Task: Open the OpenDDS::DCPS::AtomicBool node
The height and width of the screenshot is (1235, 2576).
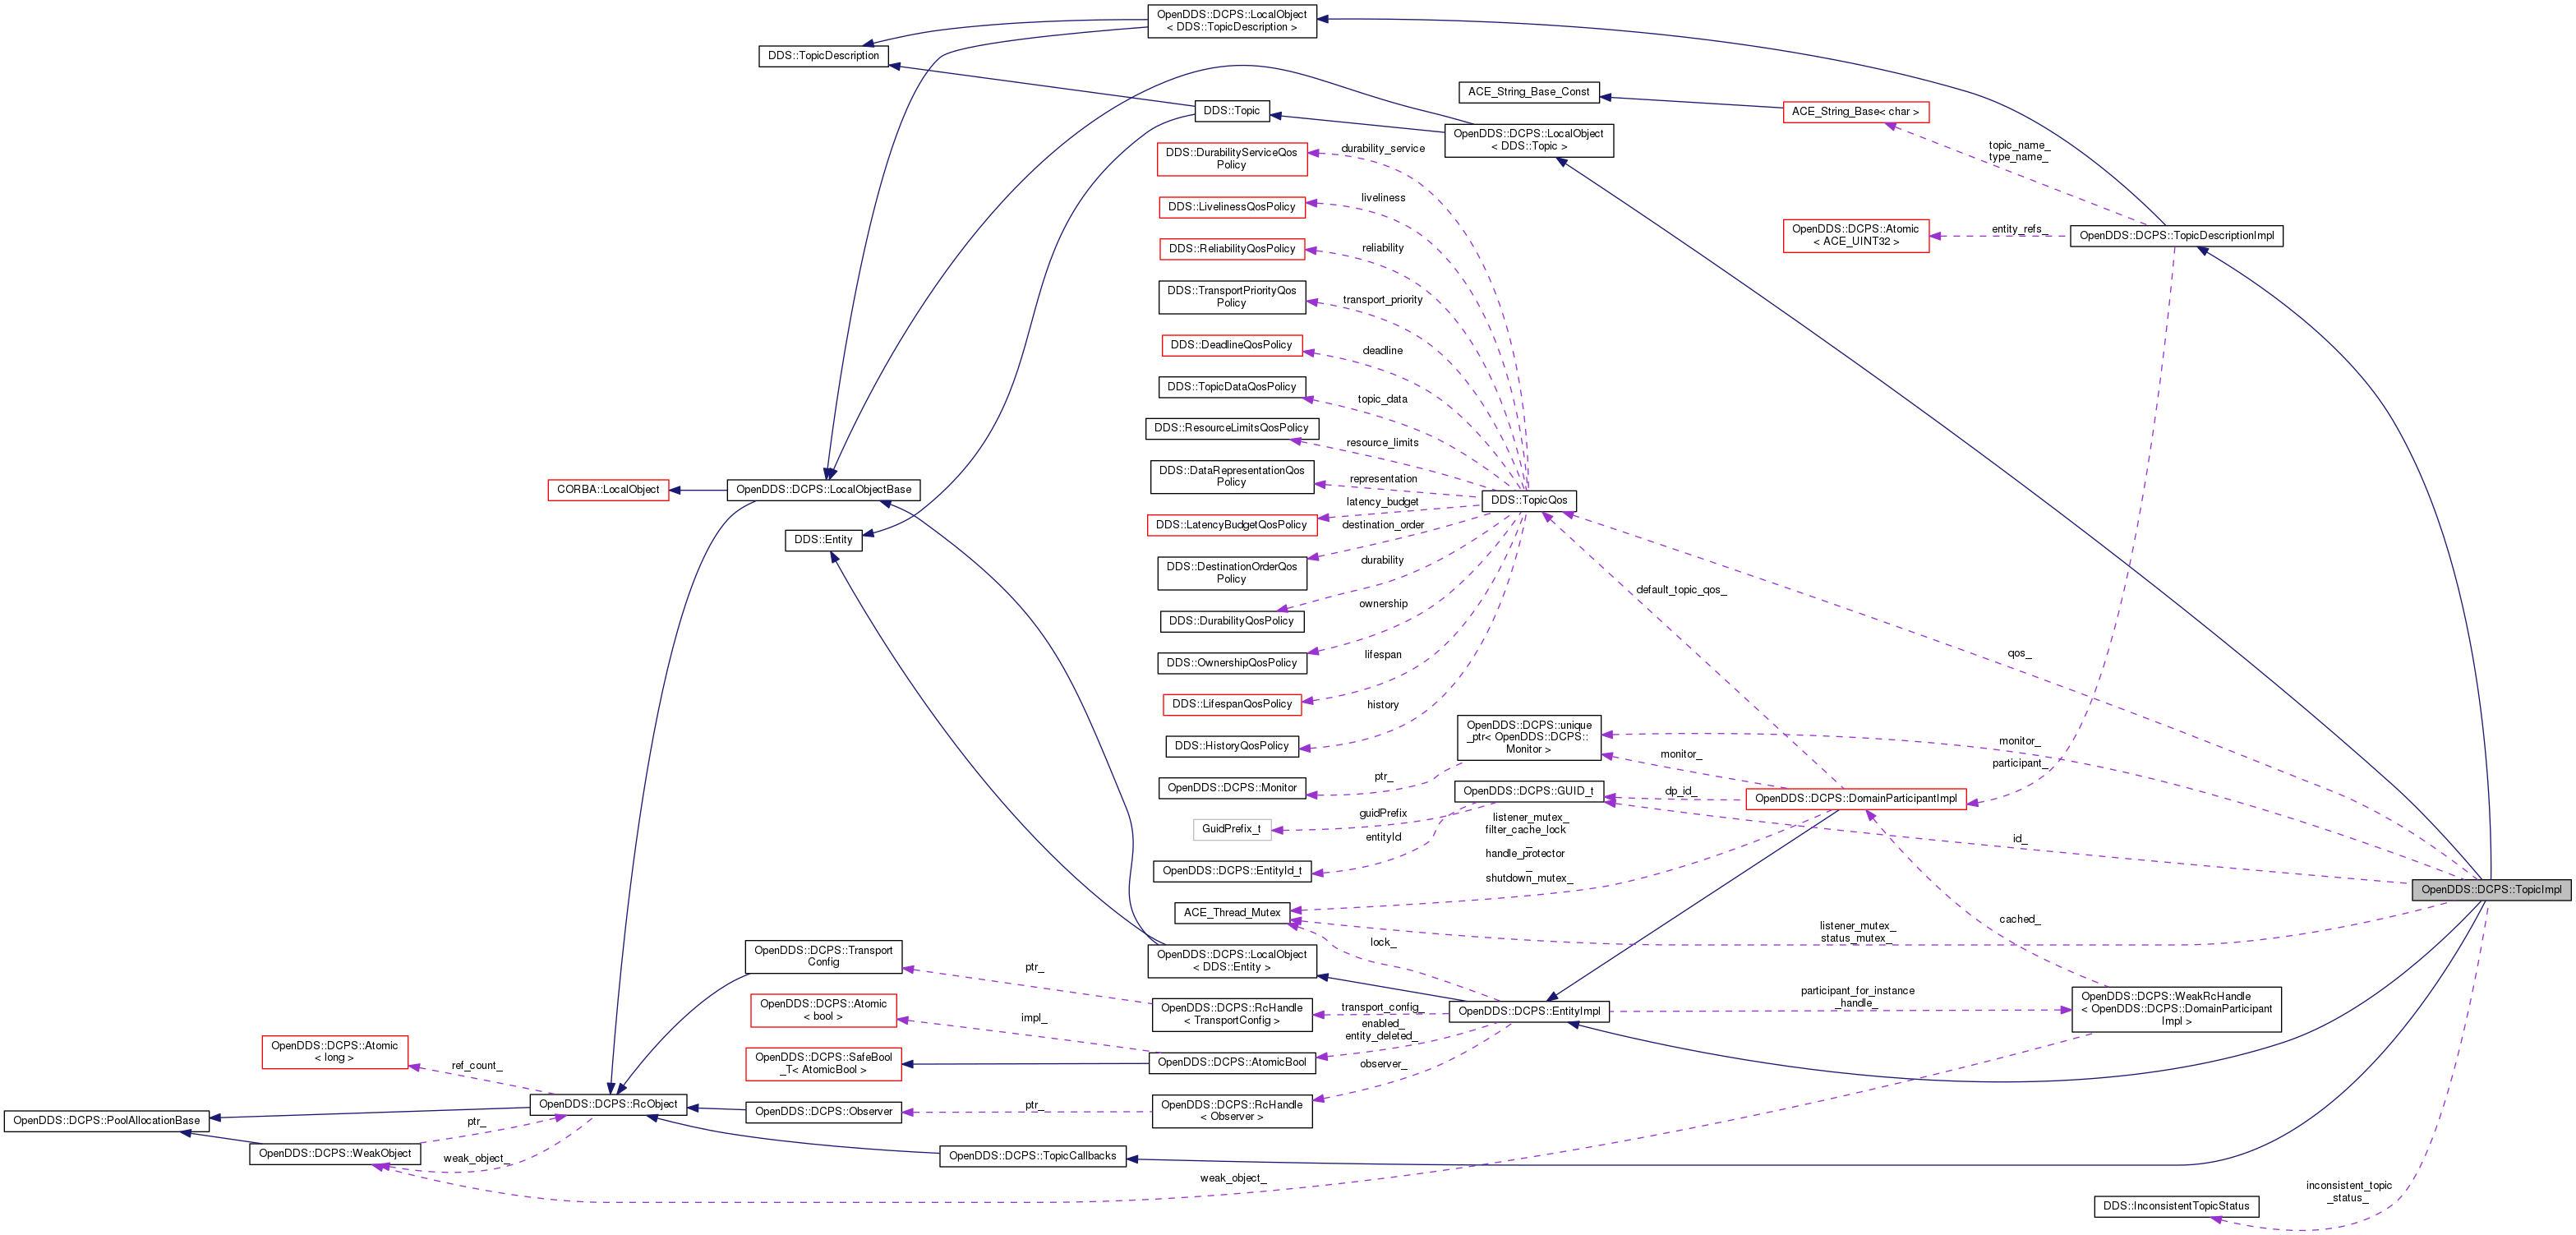Action: click(1231, 1063)
